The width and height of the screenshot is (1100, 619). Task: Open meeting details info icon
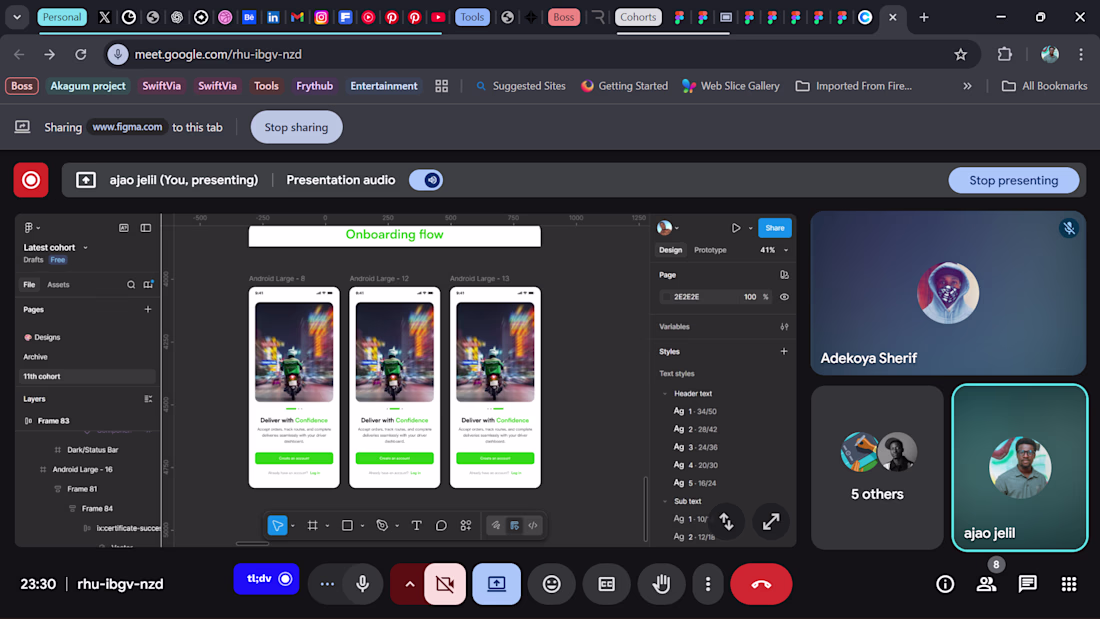pyautogui.click(x=945, y=584)
